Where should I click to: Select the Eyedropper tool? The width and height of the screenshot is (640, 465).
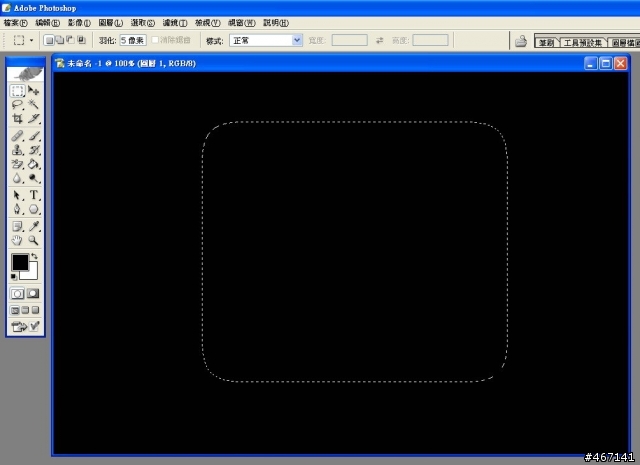33,226
